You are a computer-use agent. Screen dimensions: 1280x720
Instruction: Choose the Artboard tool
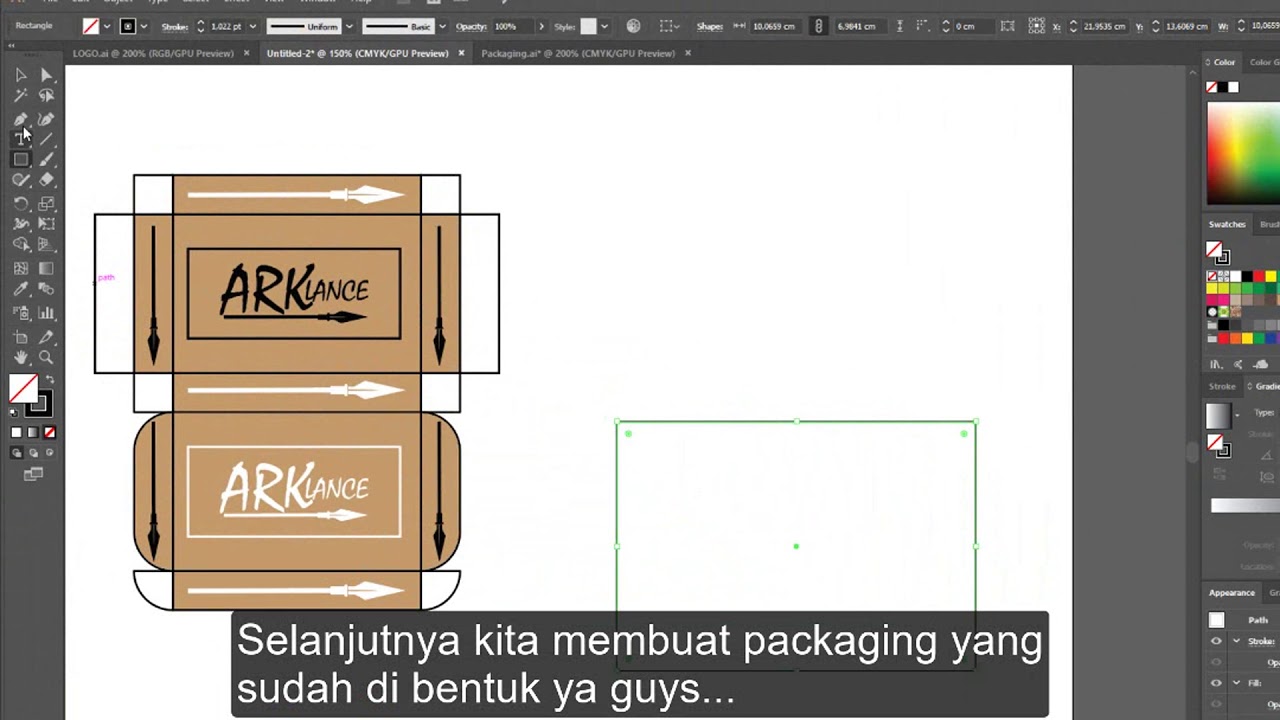click(21, 337)
